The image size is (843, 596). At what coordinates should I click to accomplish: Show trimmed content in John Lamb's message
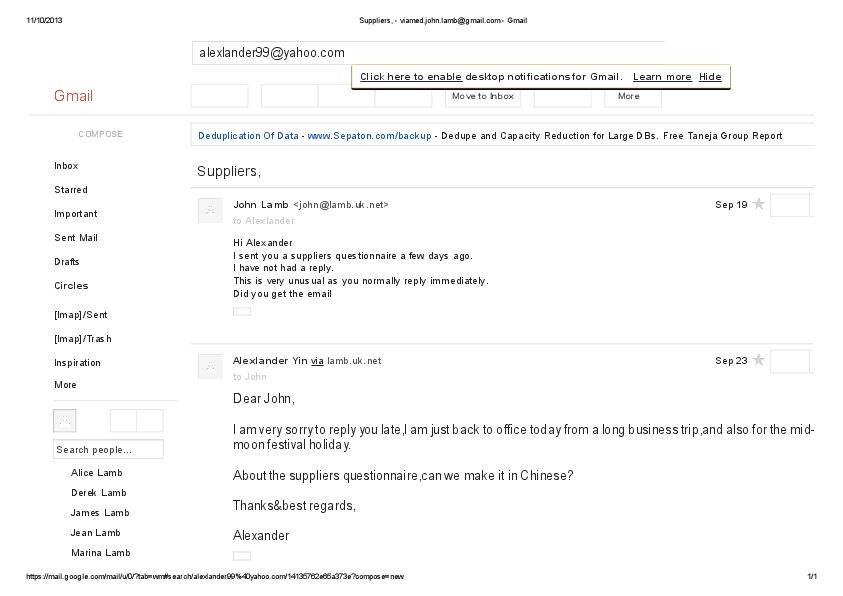(242, 311)
